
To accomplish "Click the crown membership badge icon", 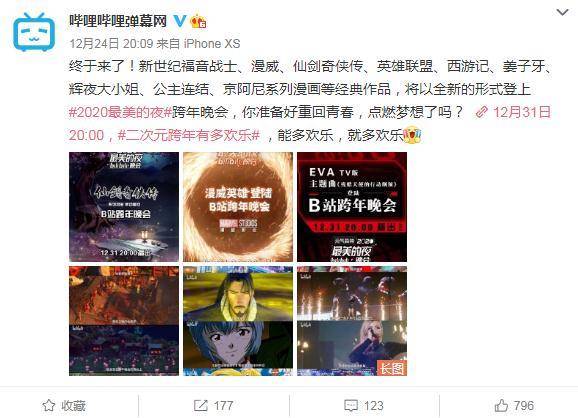I will (198, 21).
